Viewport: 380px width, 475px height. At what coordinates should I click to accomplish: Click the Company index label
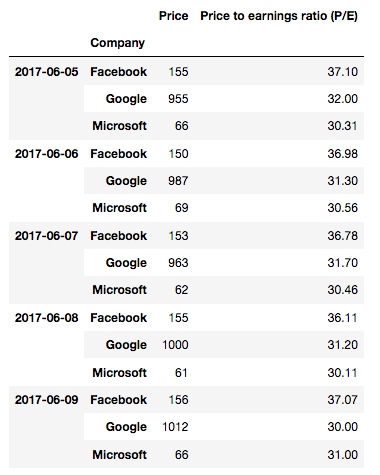(x=117, y=43)
